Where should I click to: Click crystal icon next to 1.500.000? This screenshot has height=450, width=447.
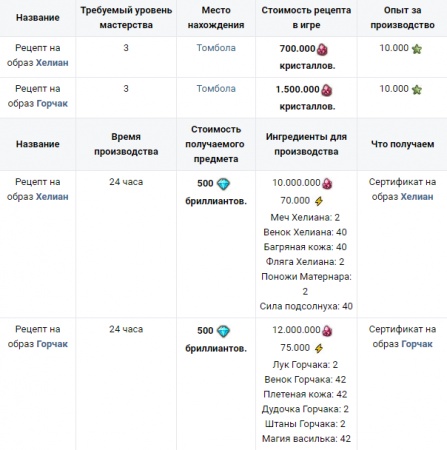(326, 90)
